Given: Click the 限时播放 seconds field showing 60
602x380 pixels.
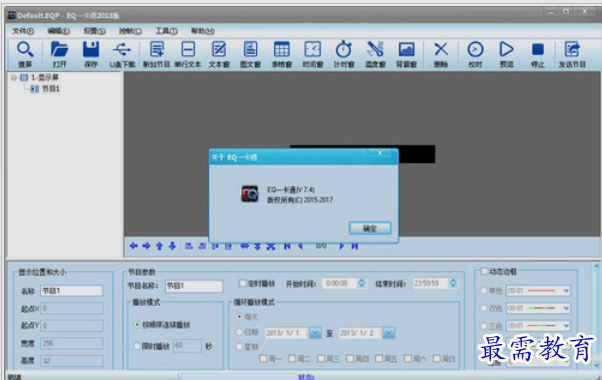Looking at the screenshot, I should [x=187, y=345].
